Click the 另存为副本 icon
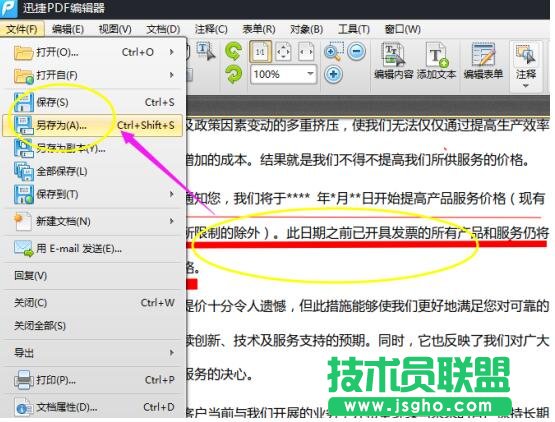 point(23,148)
